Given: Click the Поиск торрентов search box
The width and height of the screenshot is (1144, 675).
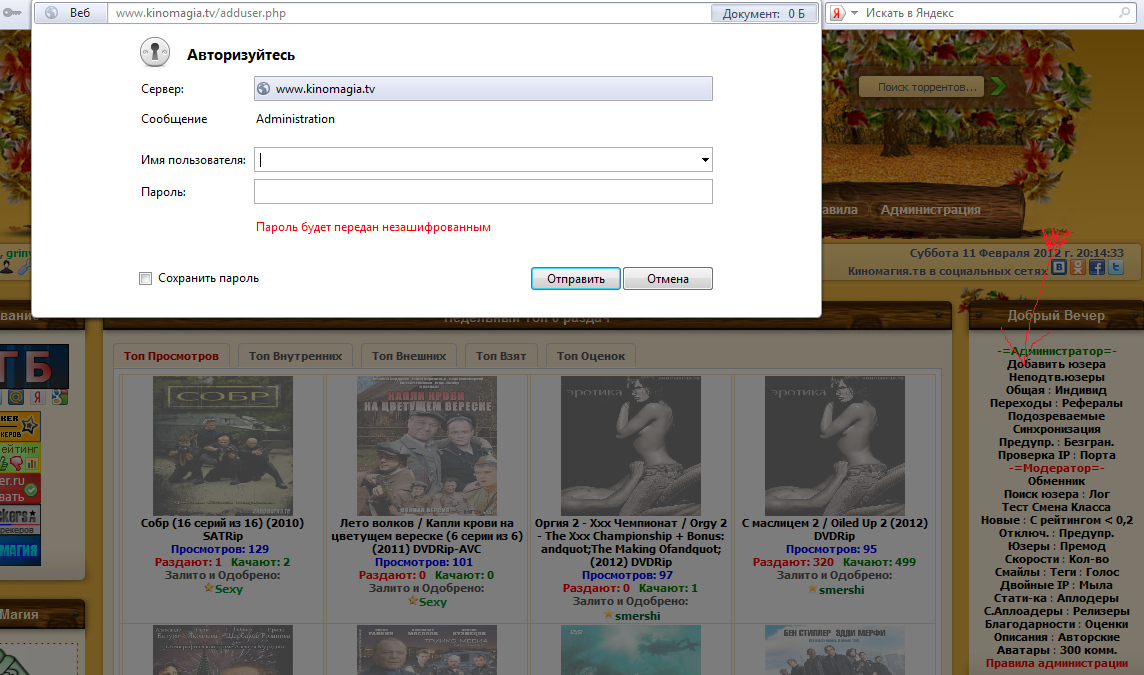Looking at the screenshot, I should 921,87.
